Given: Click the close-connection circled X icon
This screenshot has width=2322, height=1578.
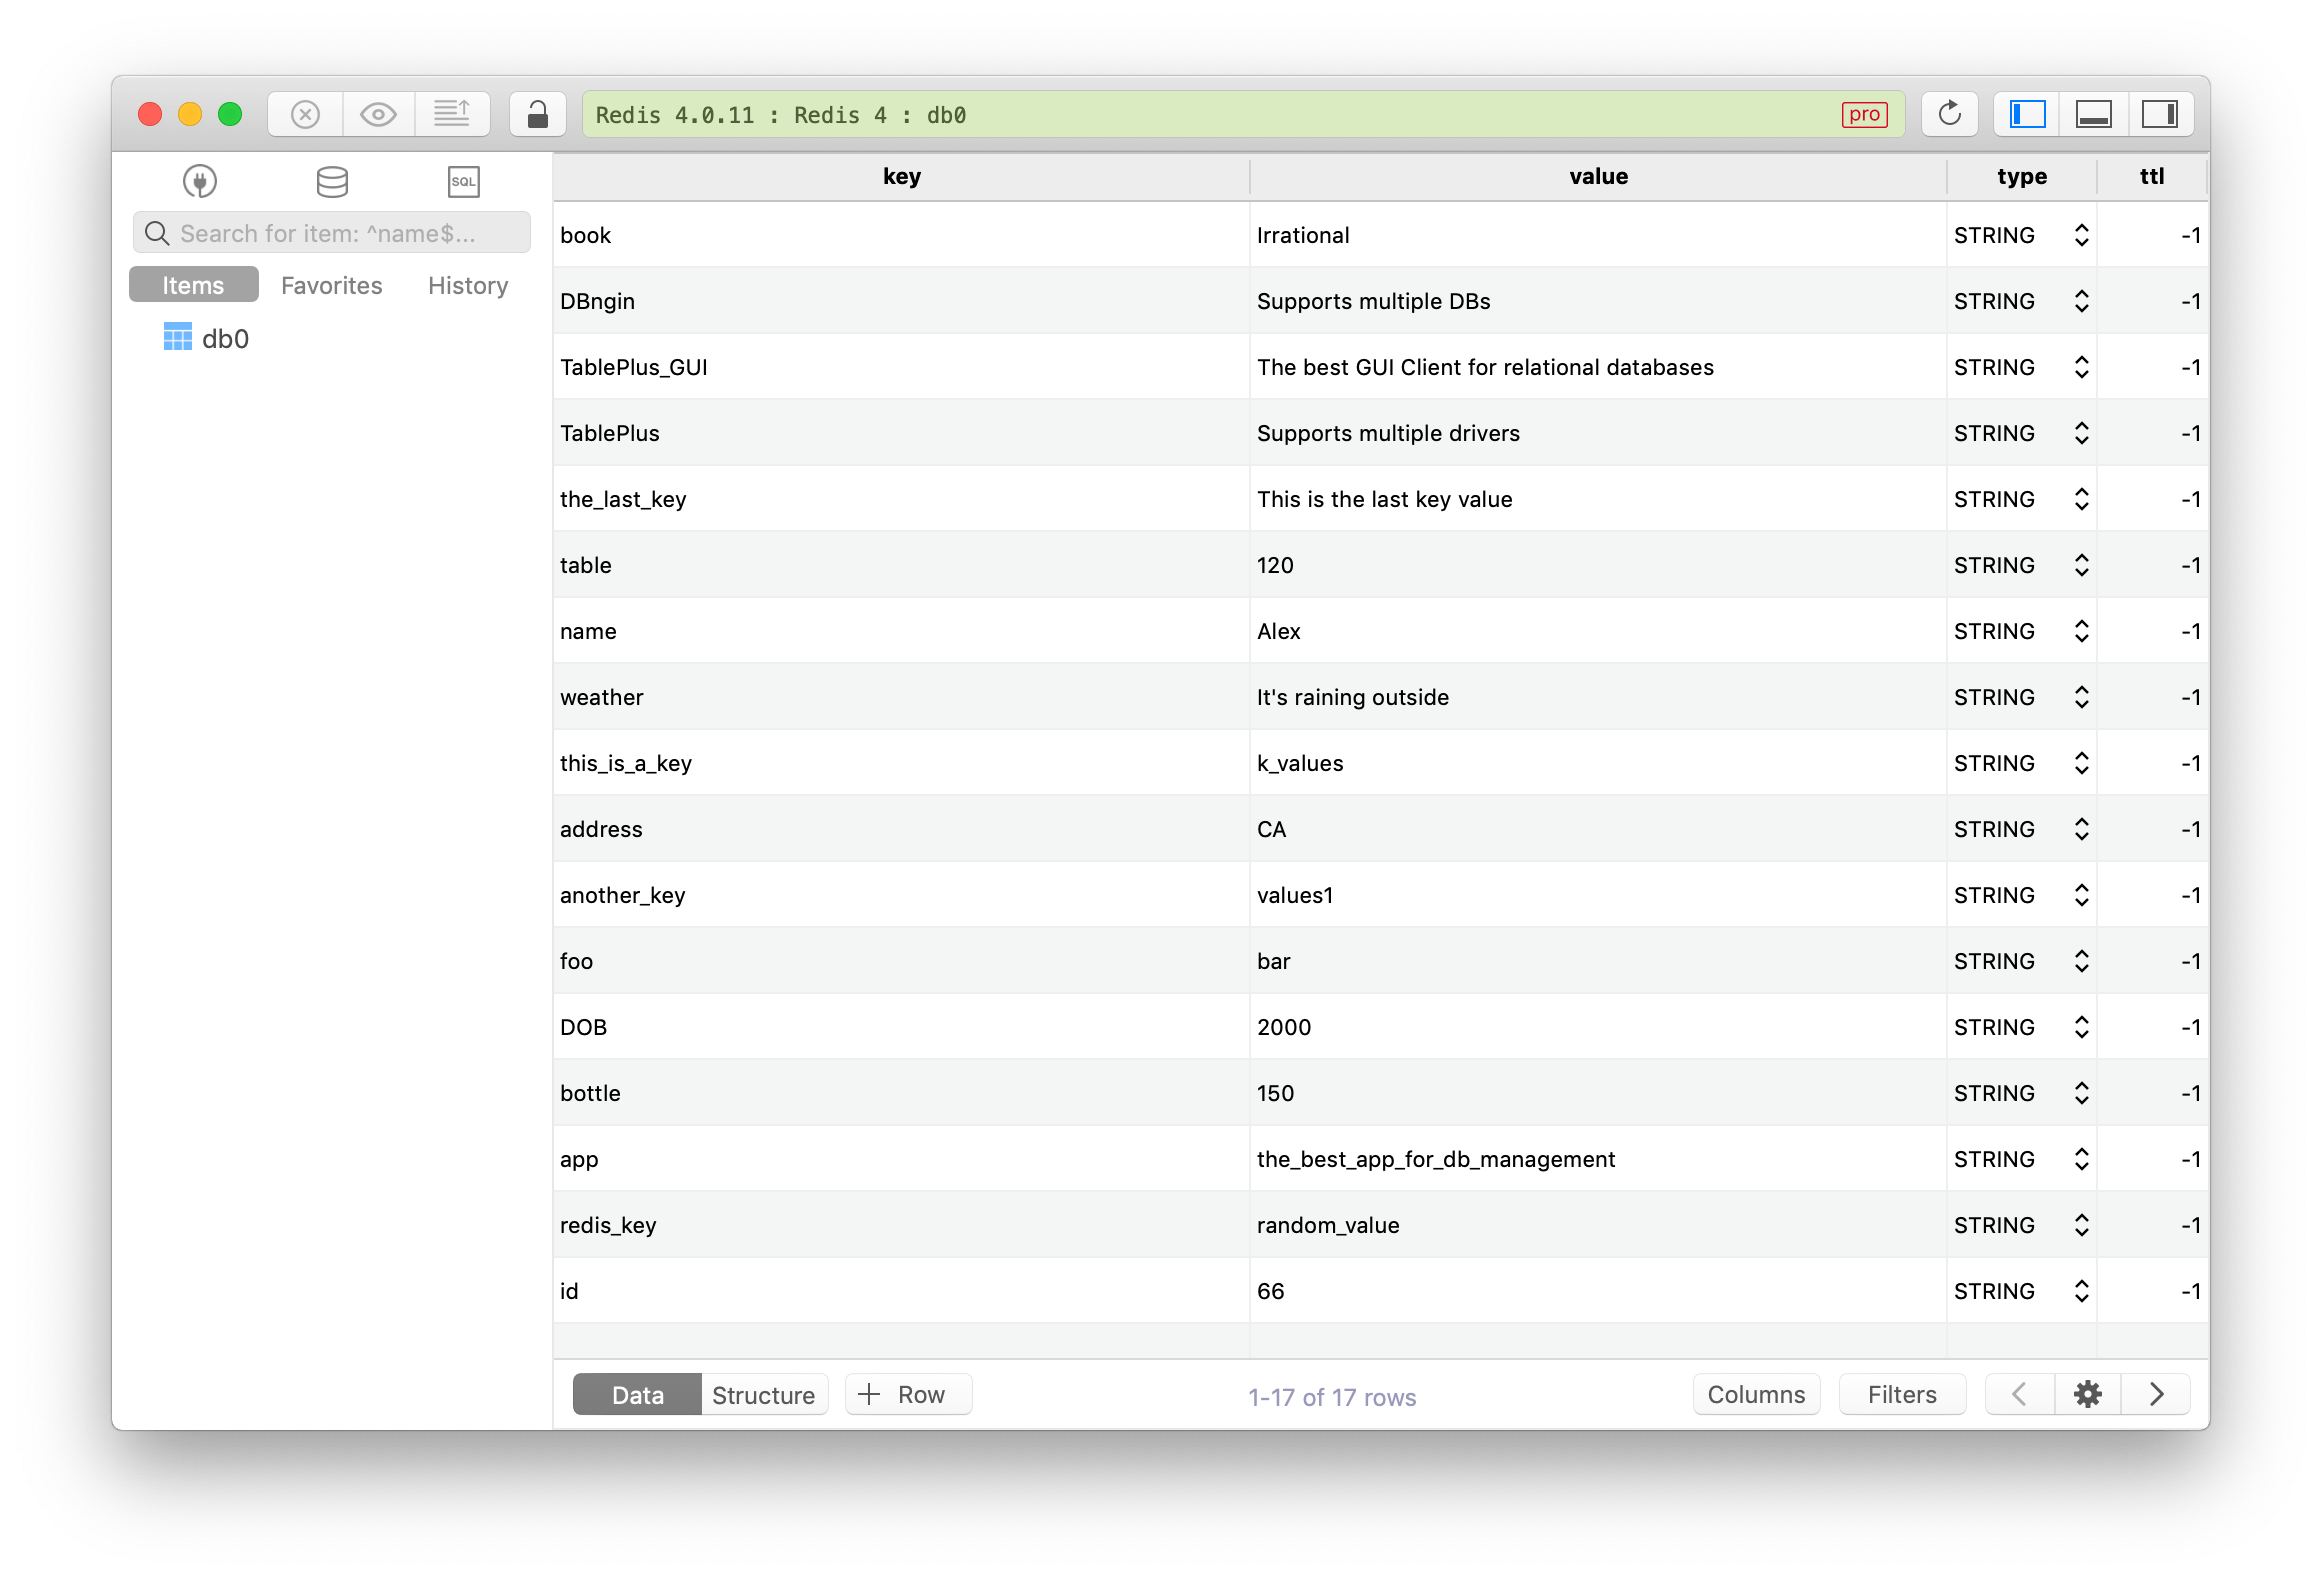Looking at the screenshot, I should 305,113.
